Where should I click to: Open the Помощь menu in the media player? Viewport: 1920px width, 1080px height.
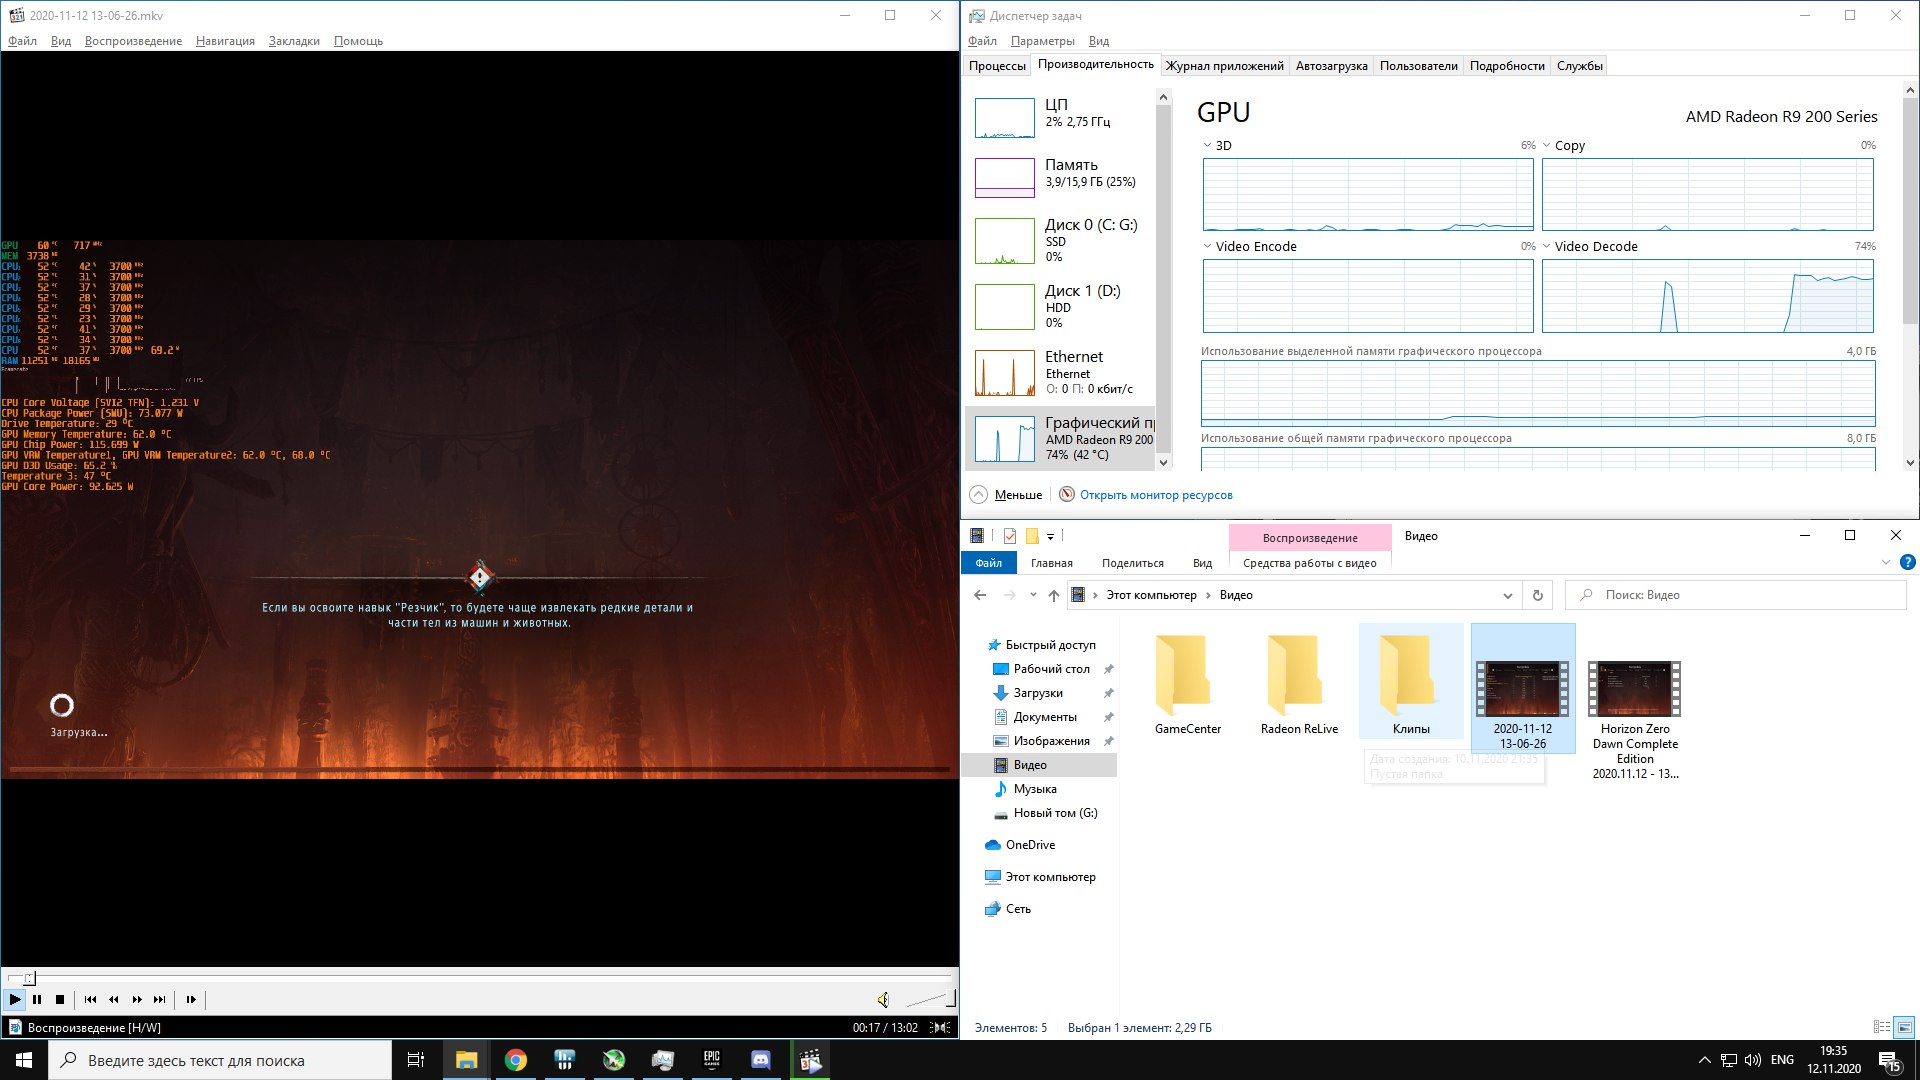click(358, 41)
